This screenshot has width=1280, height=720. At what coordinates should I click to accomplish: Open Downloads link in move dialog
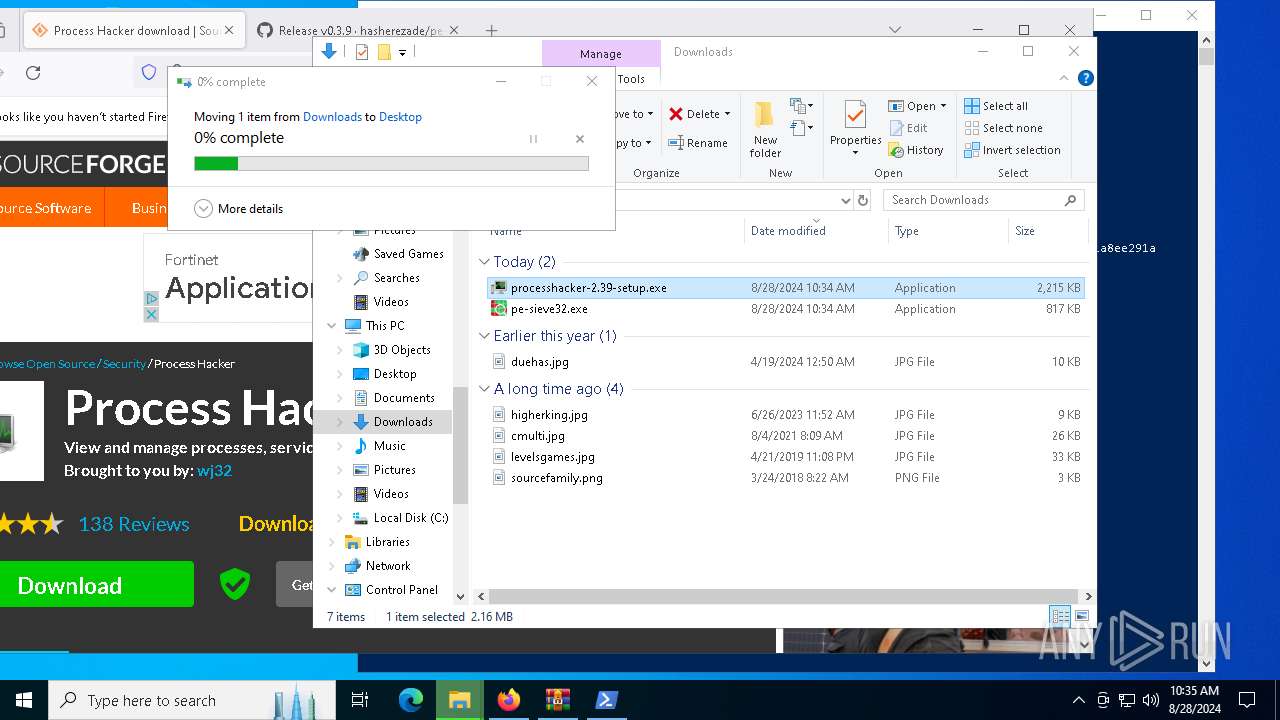pyautogui.click(x=332, y=117)
